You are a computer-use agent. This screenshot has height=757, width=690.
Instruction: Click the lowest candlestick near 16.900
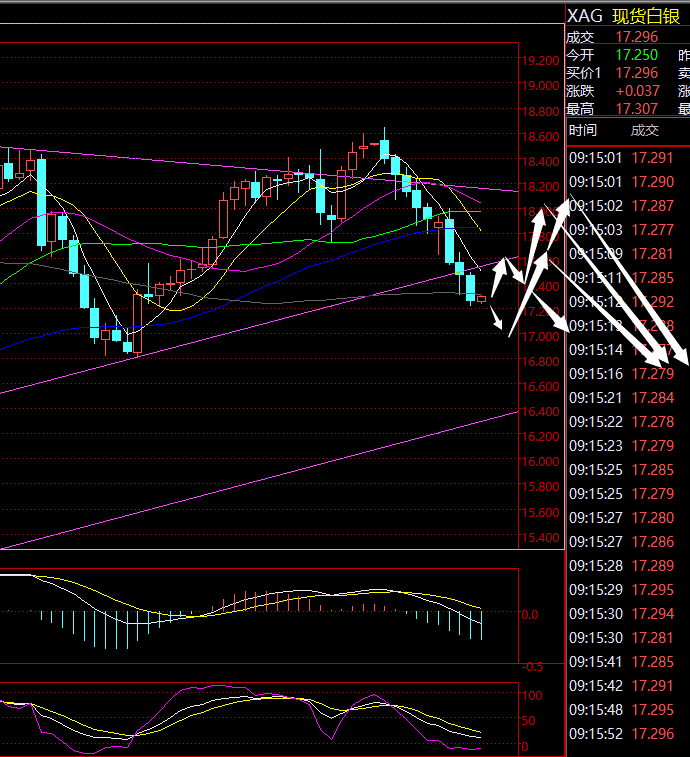128,346
